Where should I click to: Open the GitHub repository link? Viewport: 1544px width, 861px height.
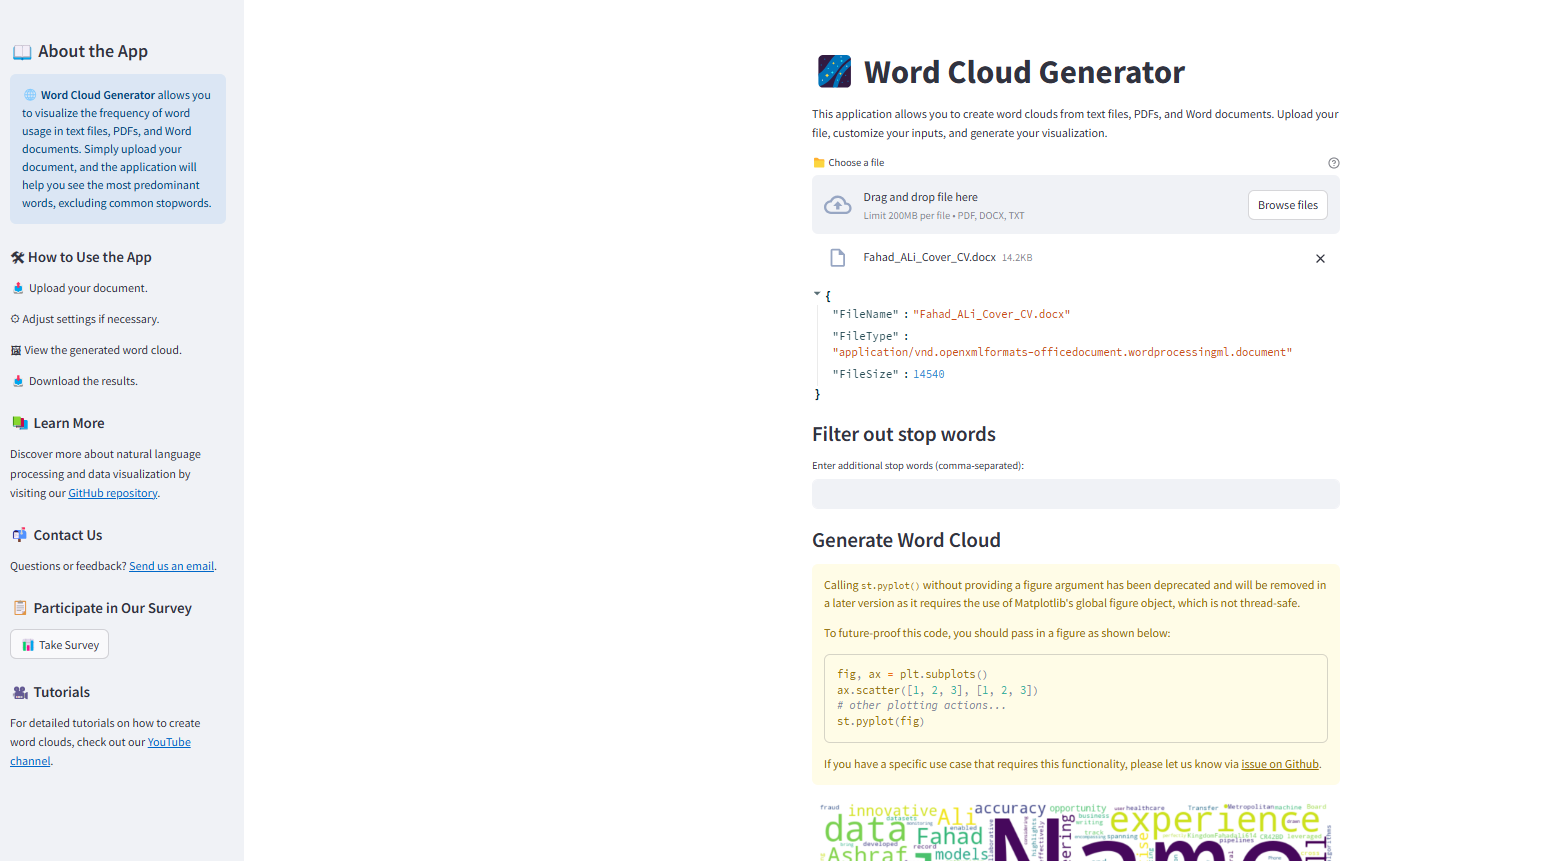pyautogui.click(x=113, y=493)
